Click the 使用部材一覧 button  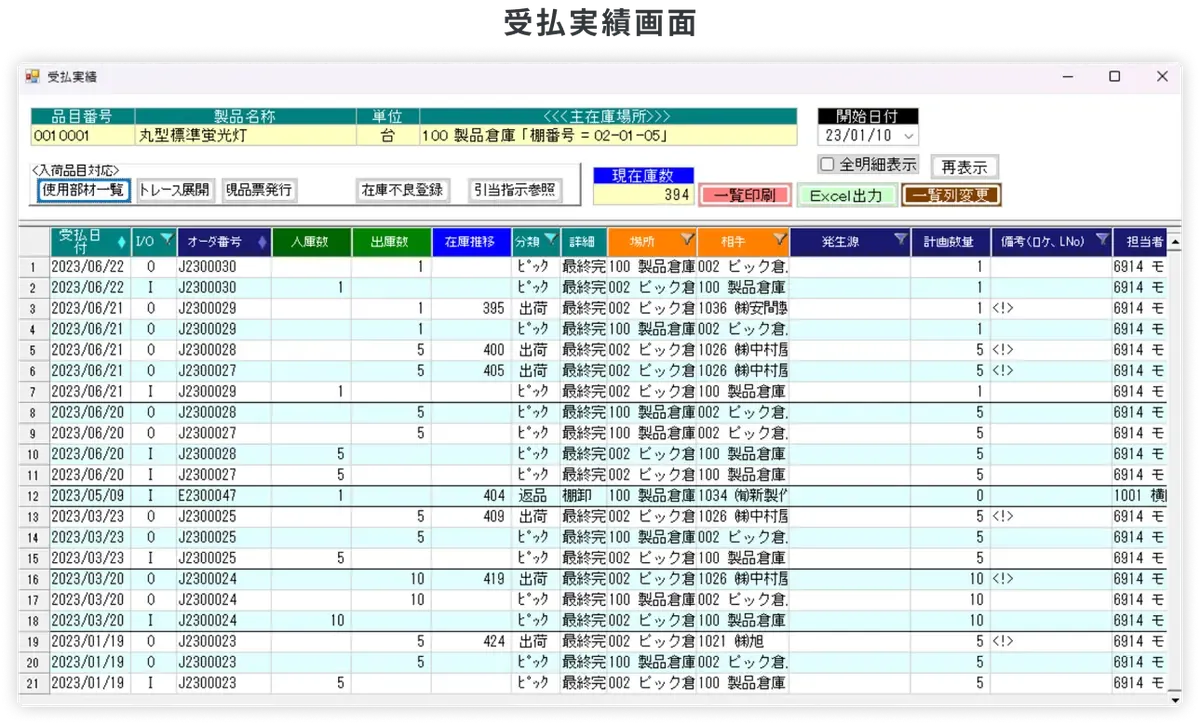[x=83, y=190]
